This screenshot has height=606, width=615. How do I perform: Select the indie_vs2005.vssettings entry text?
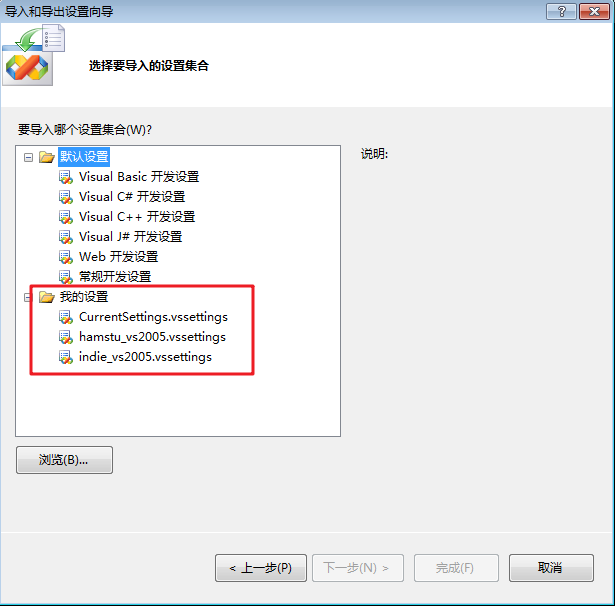point(145,357)
